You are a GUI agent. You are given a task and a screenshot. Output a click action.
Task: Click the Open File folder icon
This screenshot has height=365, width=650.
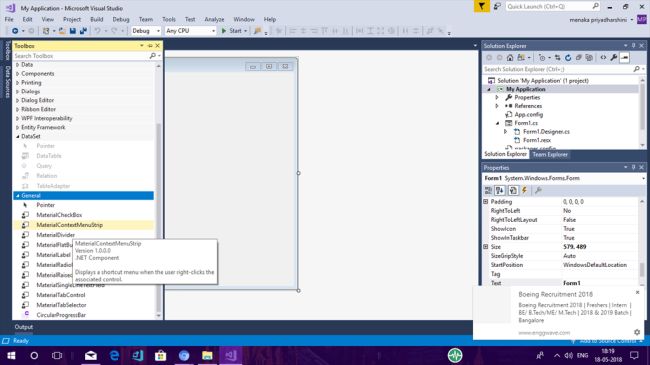pyautogui.click(x=62, y=31)
